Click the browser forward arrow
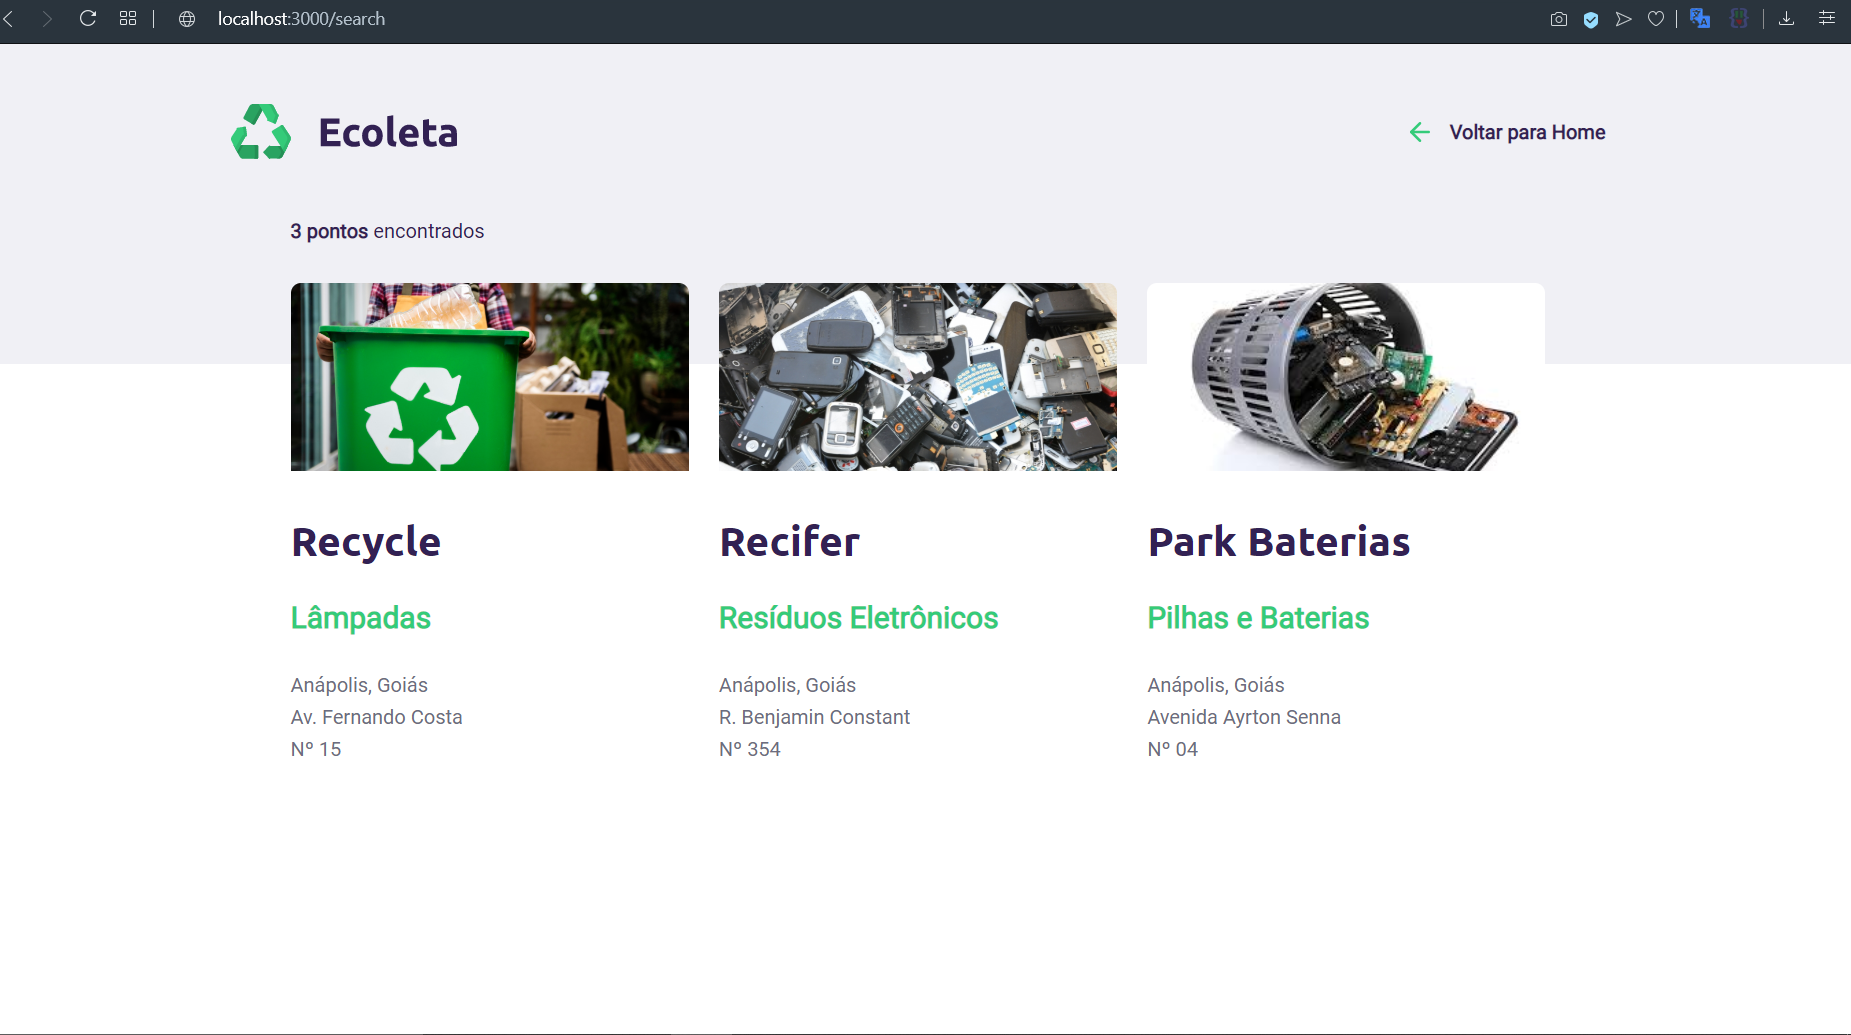1851x1035 pixels. (46, 19)
